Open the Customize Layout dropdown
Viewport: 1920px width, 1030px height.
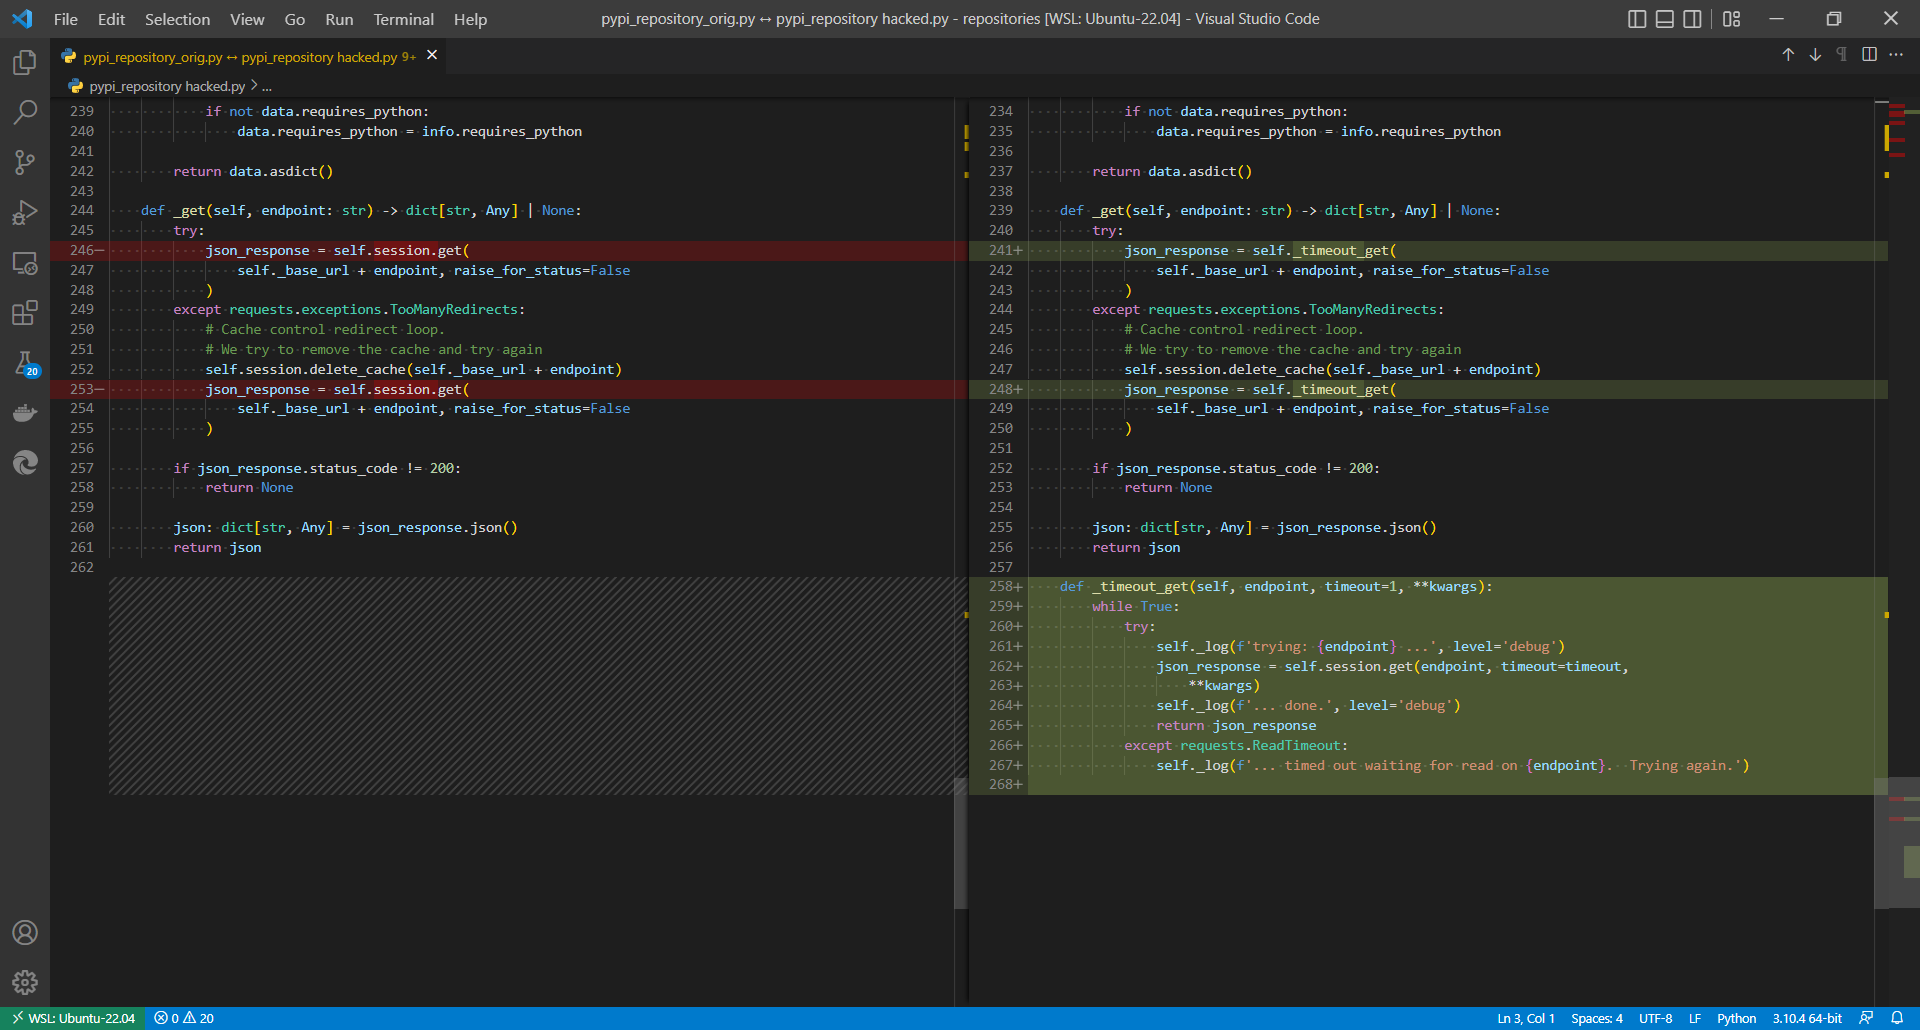(x=1732, y=18)
